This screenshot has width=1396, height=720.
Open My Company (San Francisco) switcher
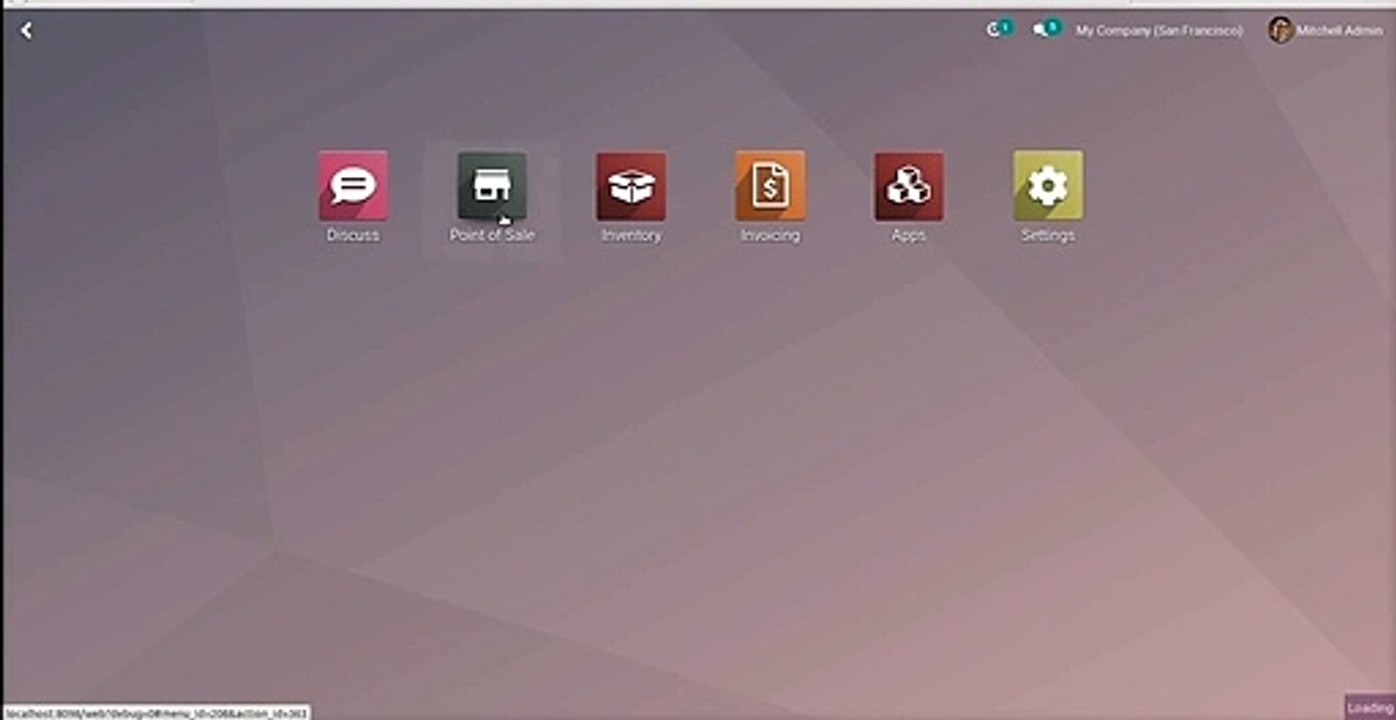tap(1159, 31)
